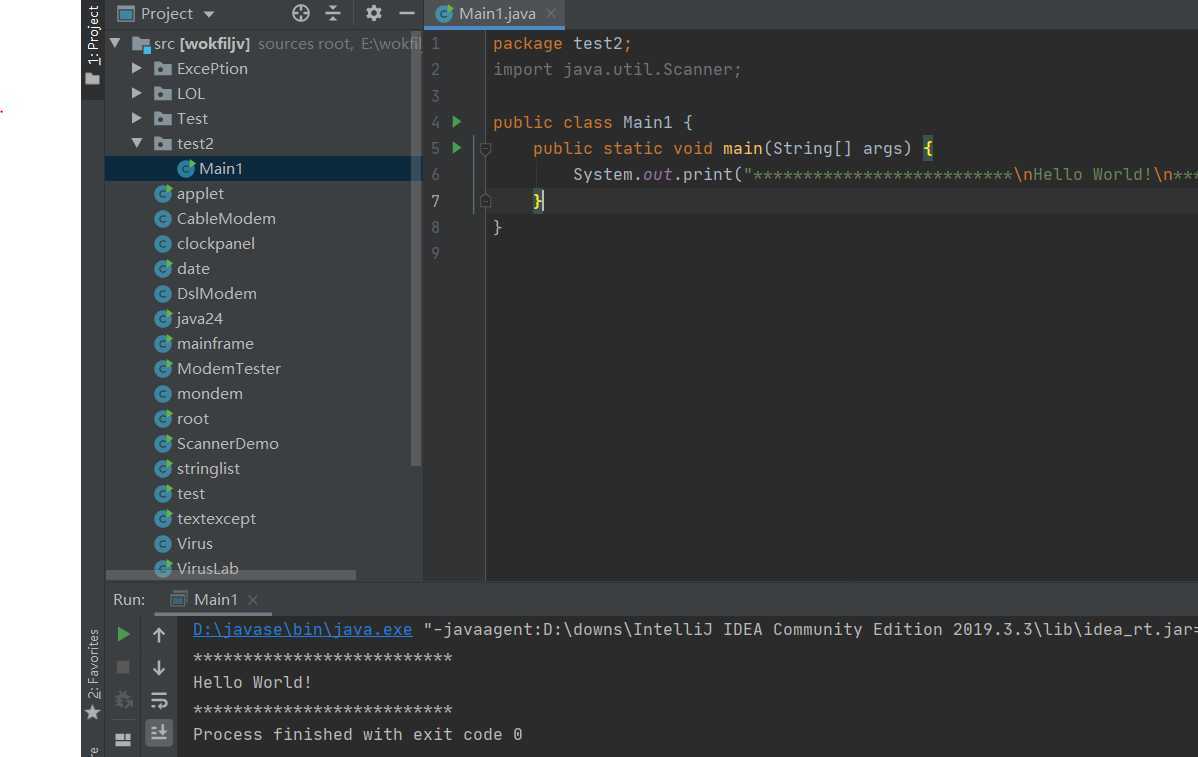This screenshot has width=1198, height=757.
Task: Select Virus class in the project tree
Action: point(194,543)
